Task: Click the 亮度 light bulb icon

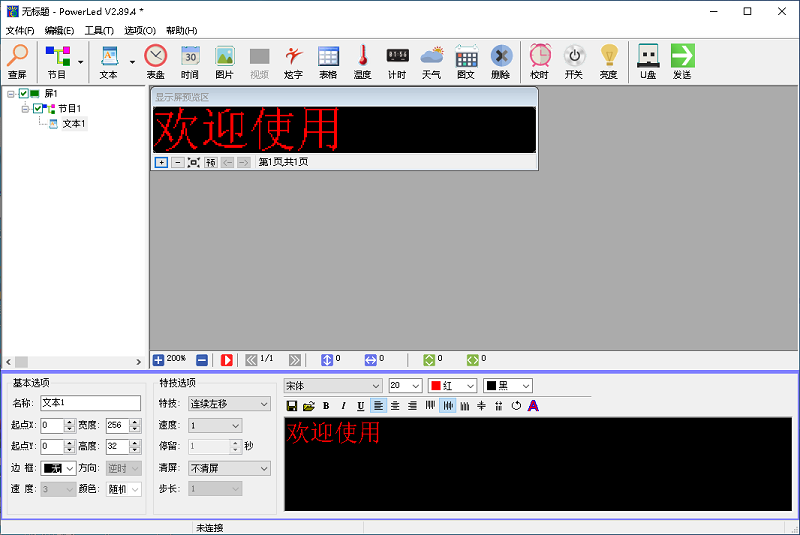Action: (608, 61)
